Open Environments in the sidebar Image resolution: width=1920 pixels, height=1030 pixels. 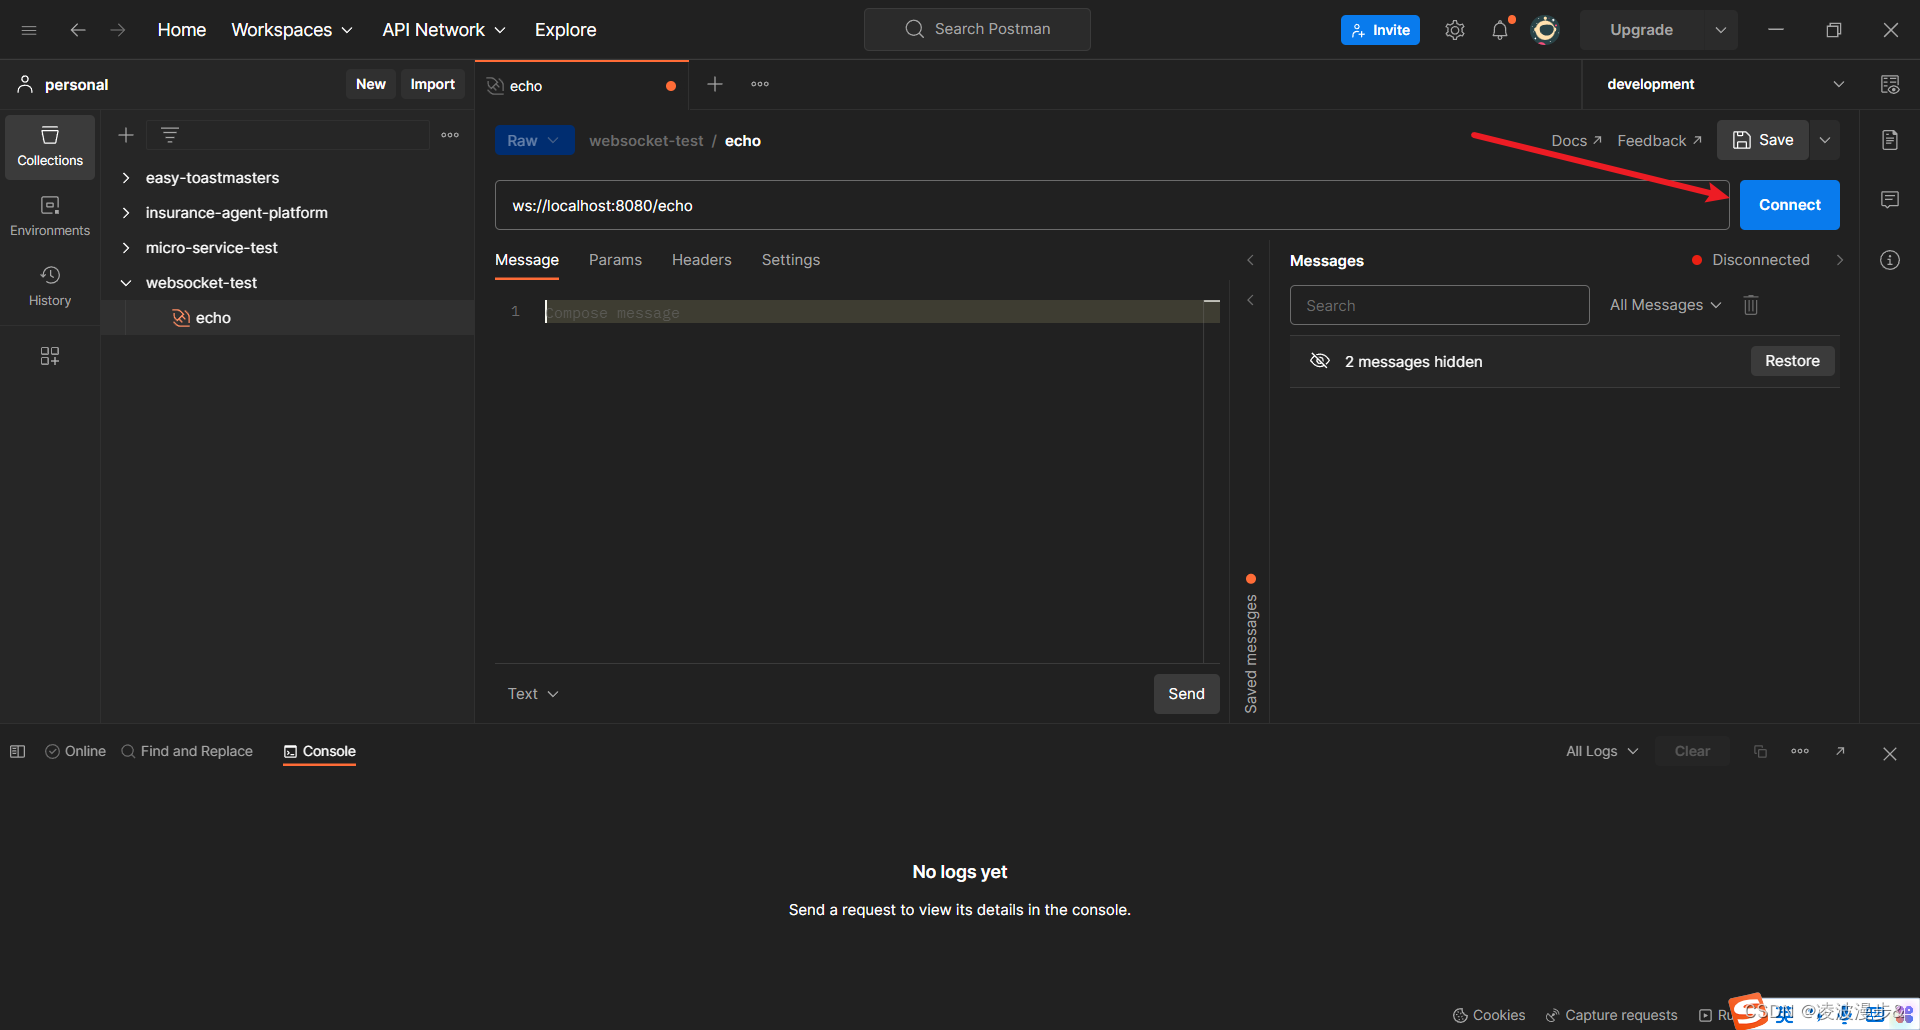(50, 217)
